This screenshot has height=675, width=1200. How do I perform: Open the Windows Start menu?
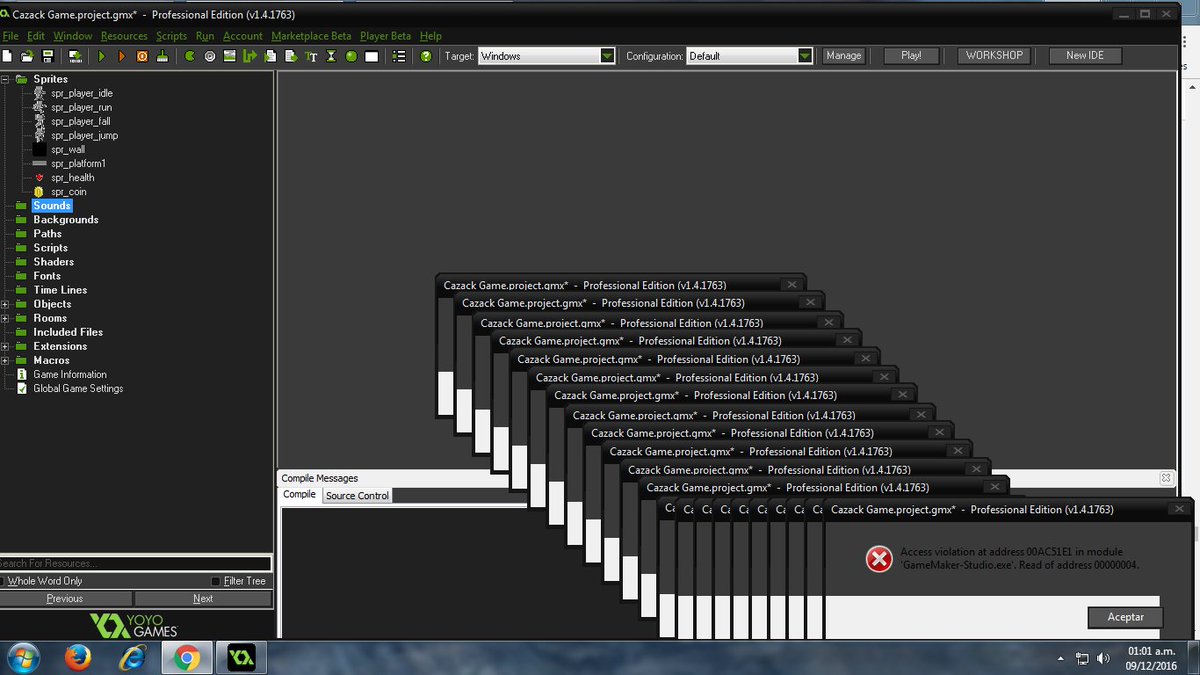pos(22,658)
